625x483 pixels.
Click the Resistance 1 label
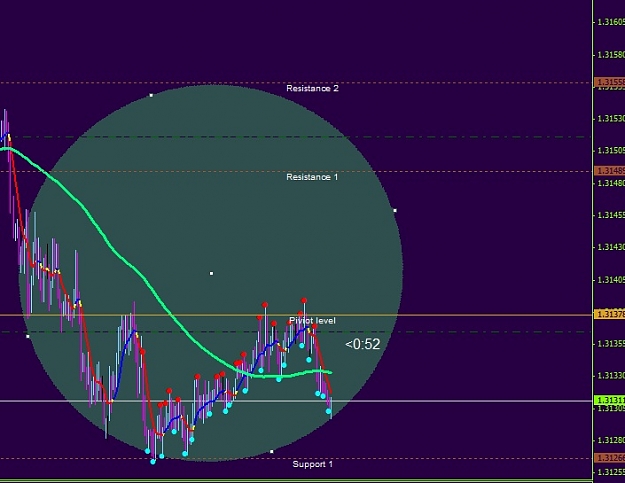coord(312,177)
